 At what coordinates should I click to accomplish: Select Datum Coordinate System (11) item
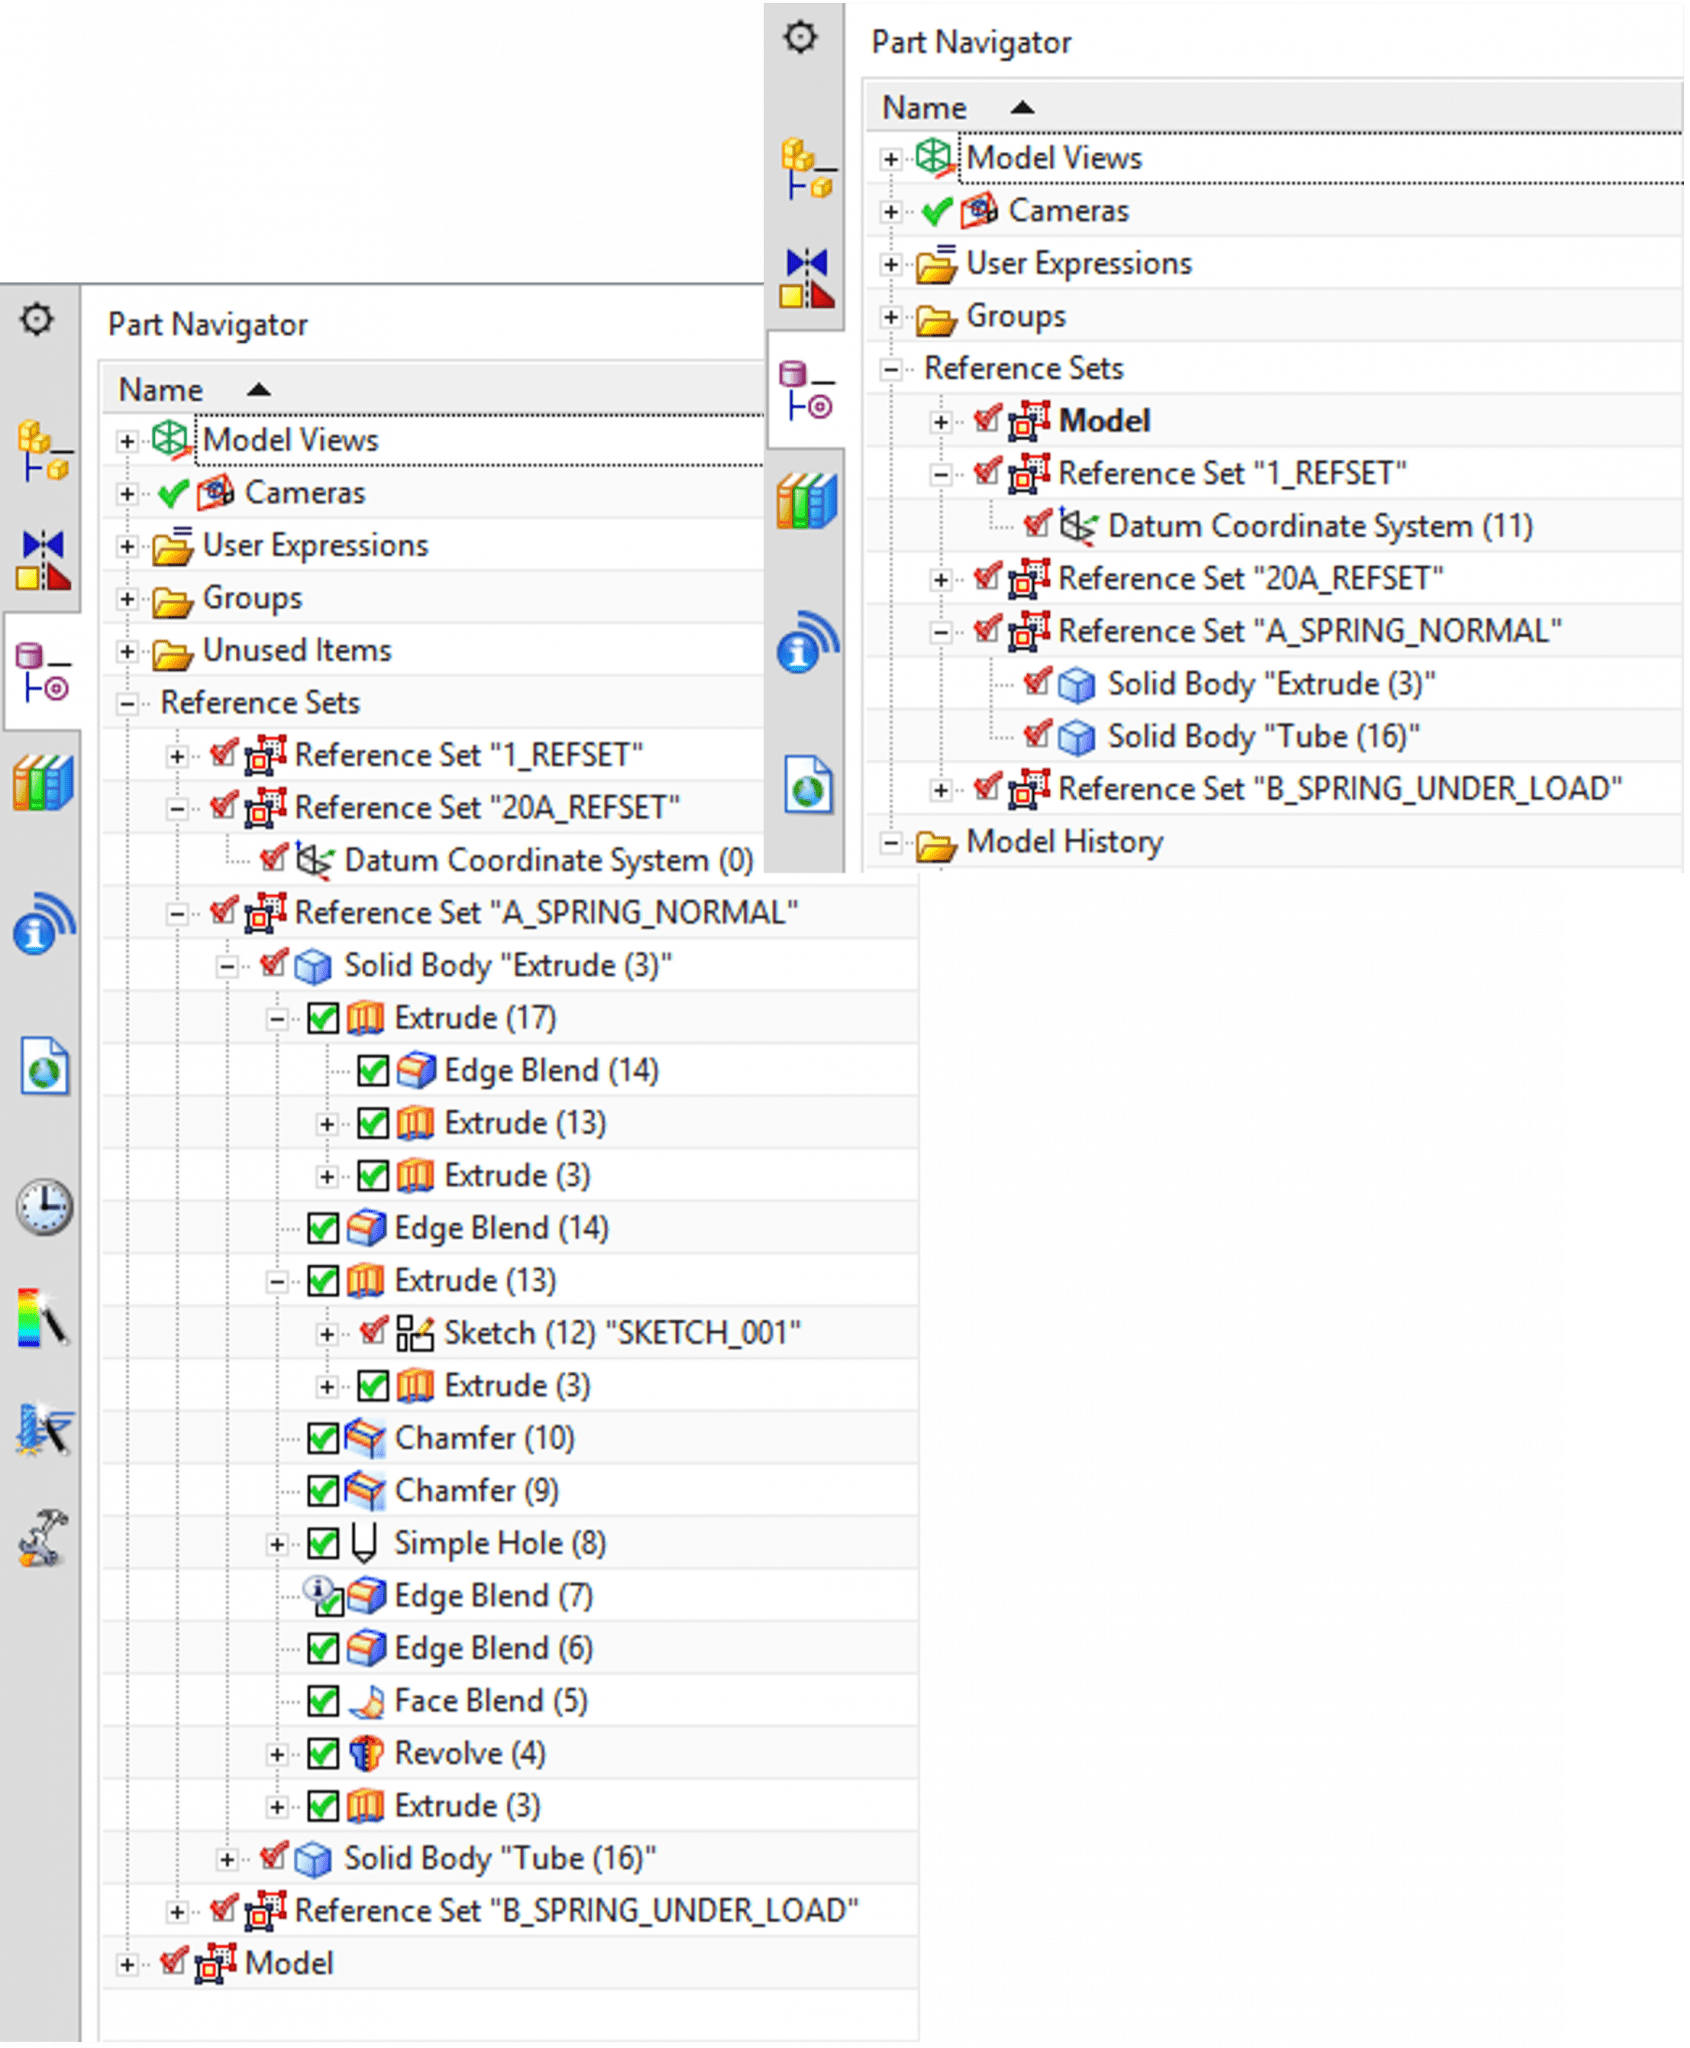coord(1319,526)
